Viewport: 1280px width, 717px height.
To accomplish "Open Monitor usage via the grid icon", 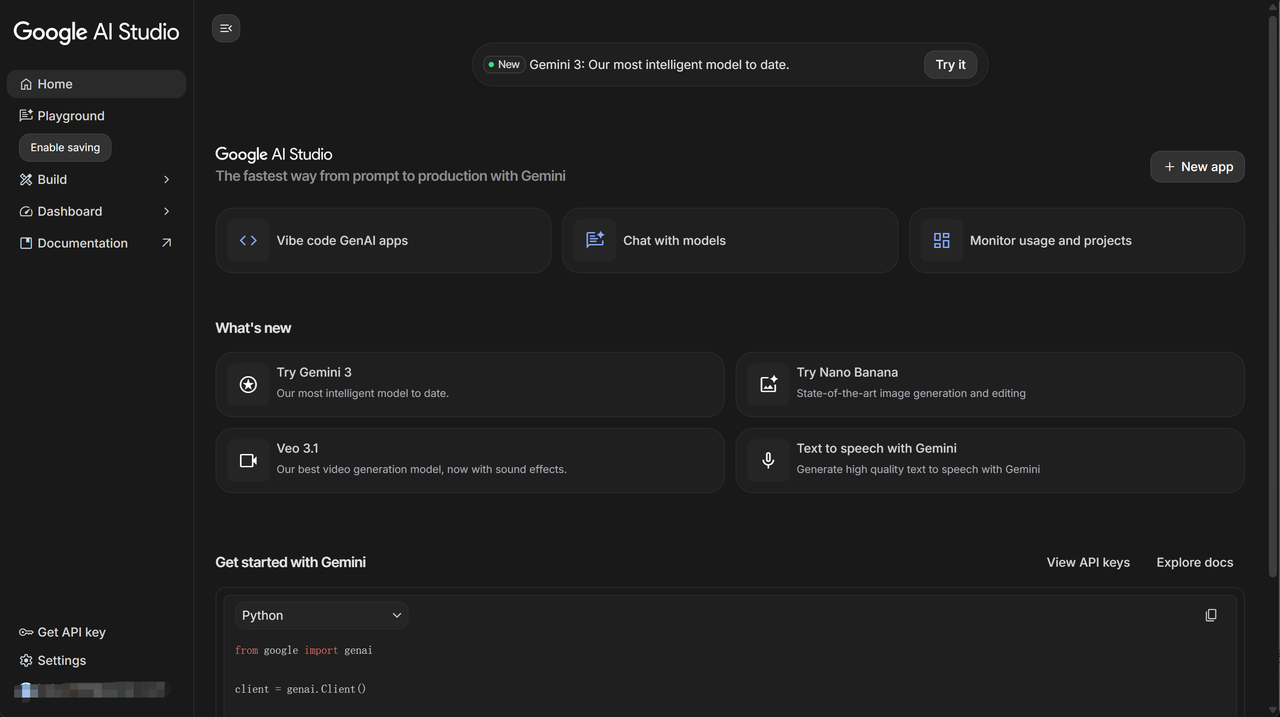I will pos(941,240).
